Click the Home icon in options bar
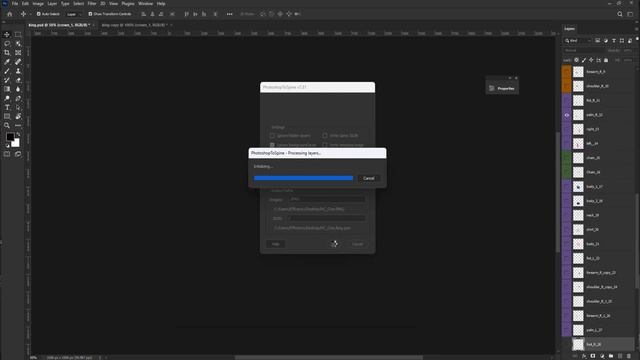The height and width of the screenshot is (360, 640). click(9, 14)
